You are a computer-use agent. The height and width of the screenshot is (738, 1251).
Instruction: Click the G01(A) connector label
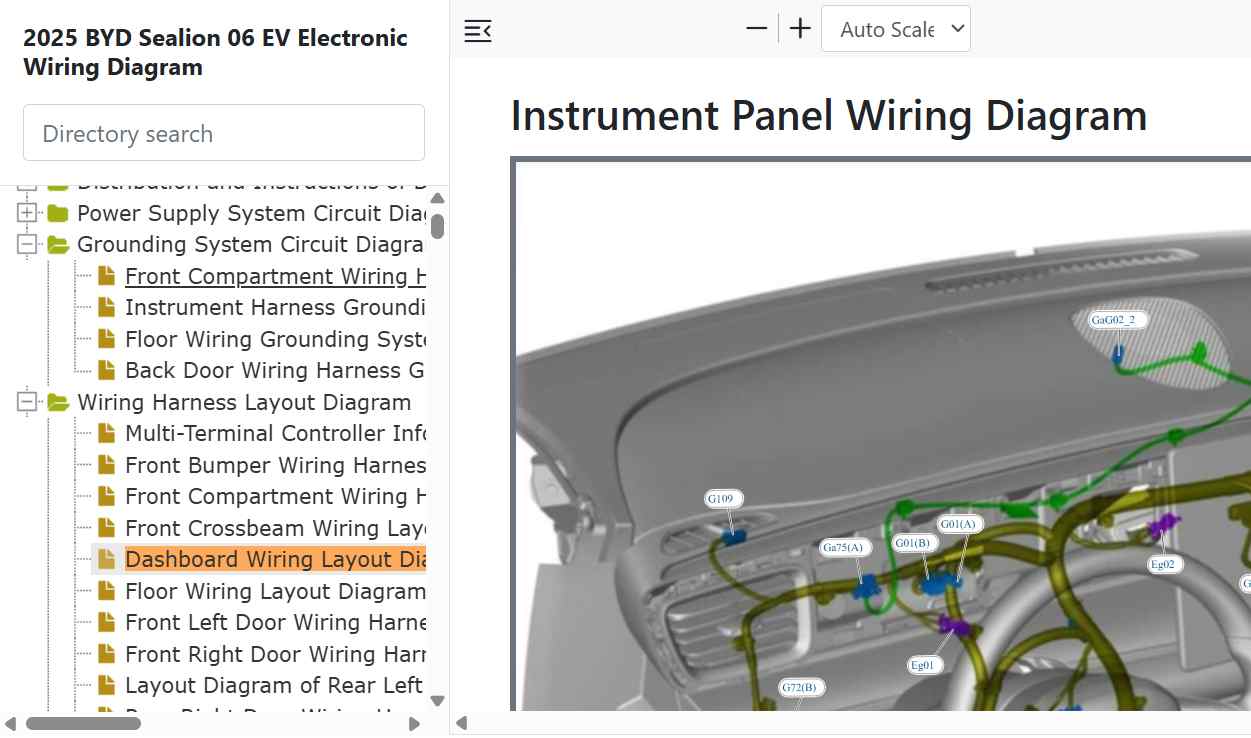960,524
